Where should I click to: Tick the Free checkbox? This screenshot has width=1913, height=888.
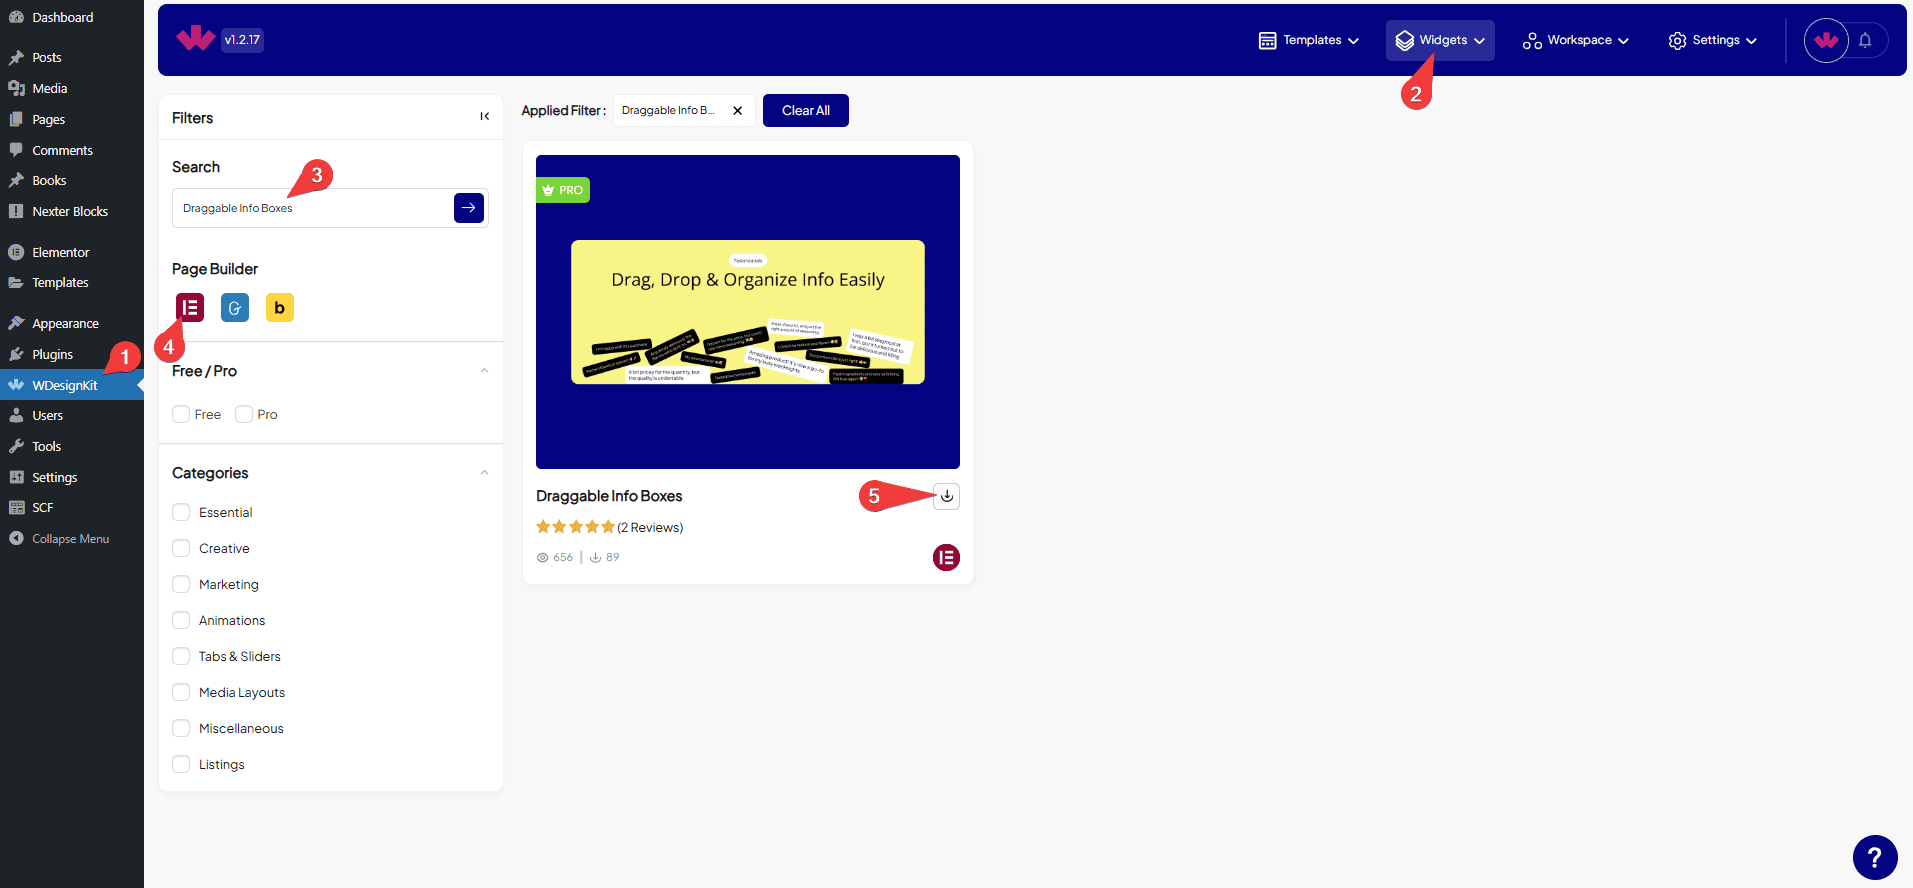(x=181, y=414)
